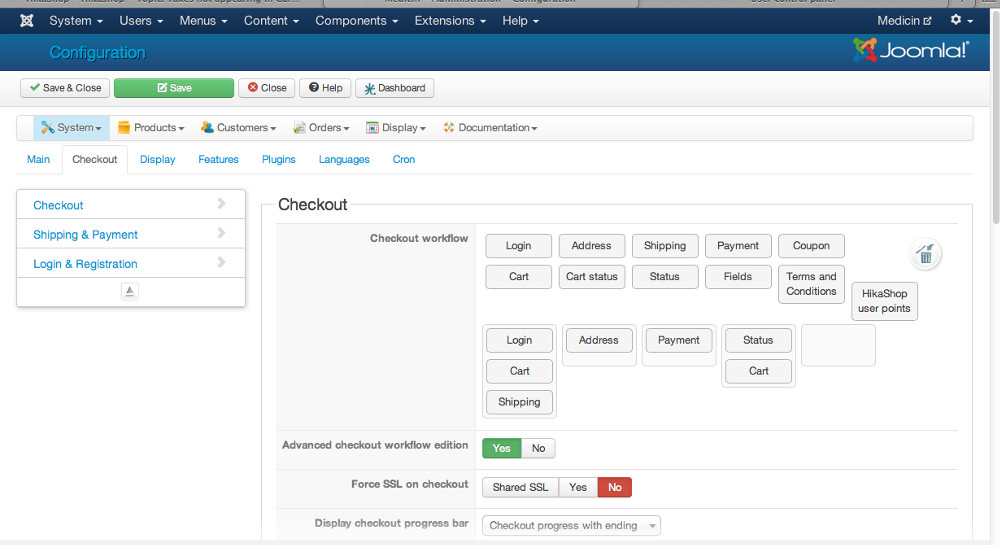Set Force SSL on checkout to No
Screen dimensions: 1000x545
(614, 487)
